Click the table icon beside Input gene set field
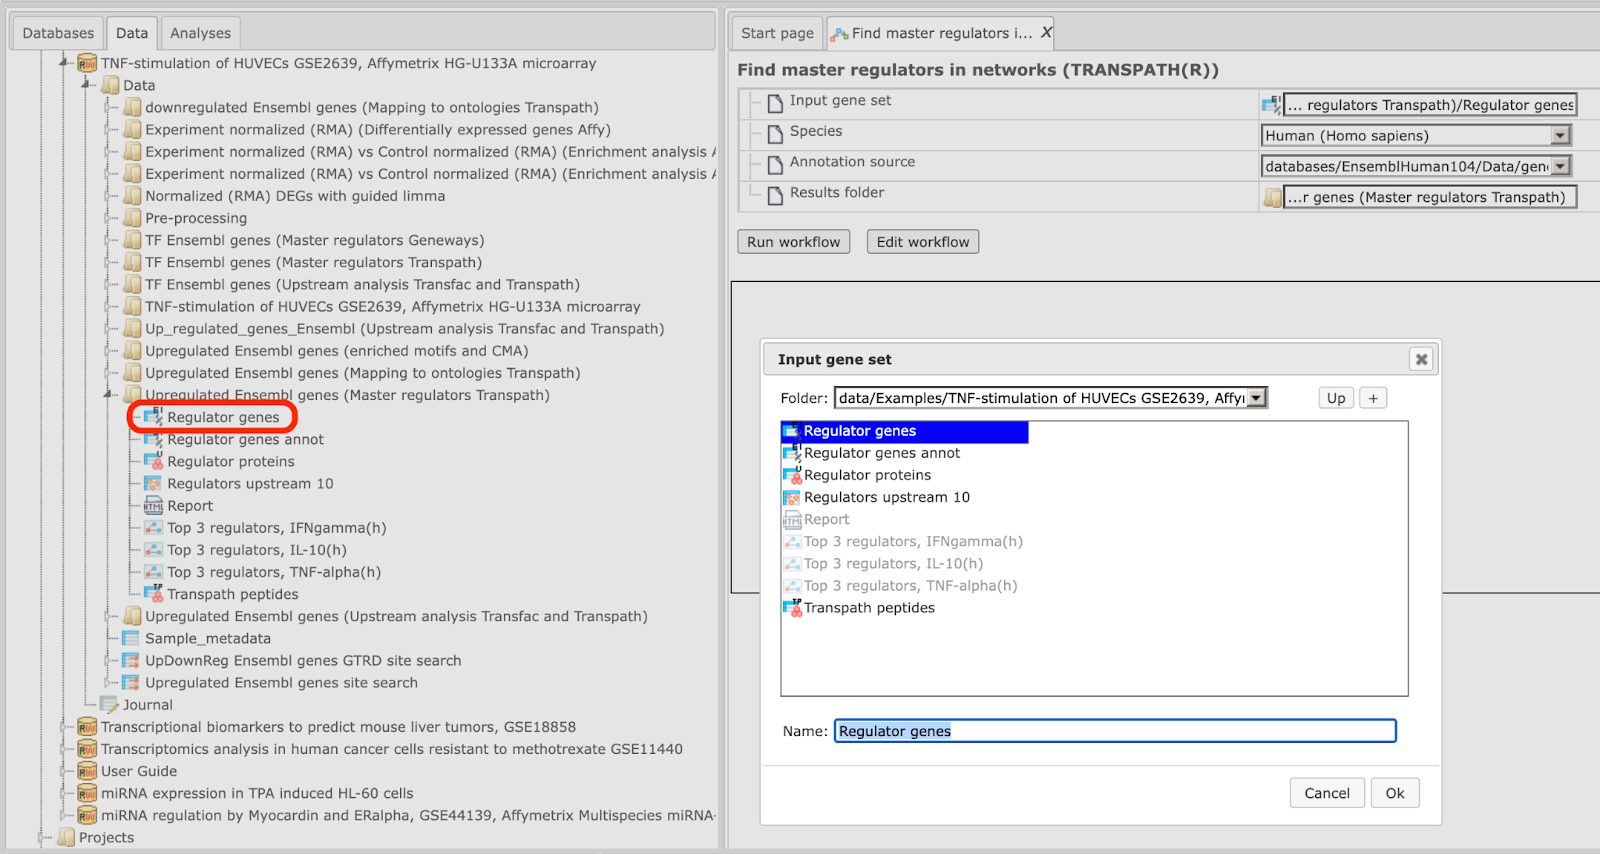This screenshot has height=854, width=1600. [1271, 104]
